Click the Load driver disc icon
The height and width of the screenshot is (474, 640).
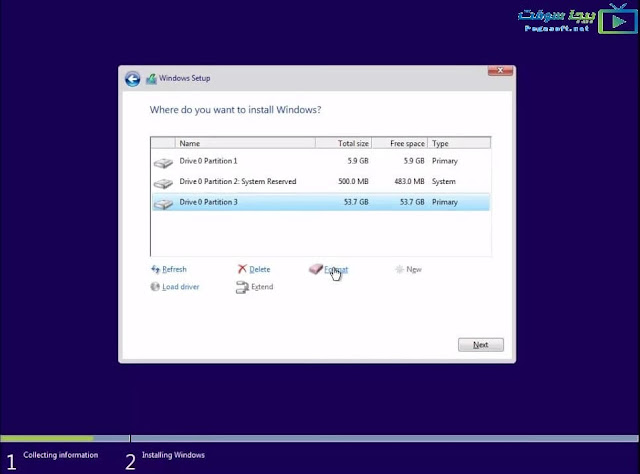point(155,287)
